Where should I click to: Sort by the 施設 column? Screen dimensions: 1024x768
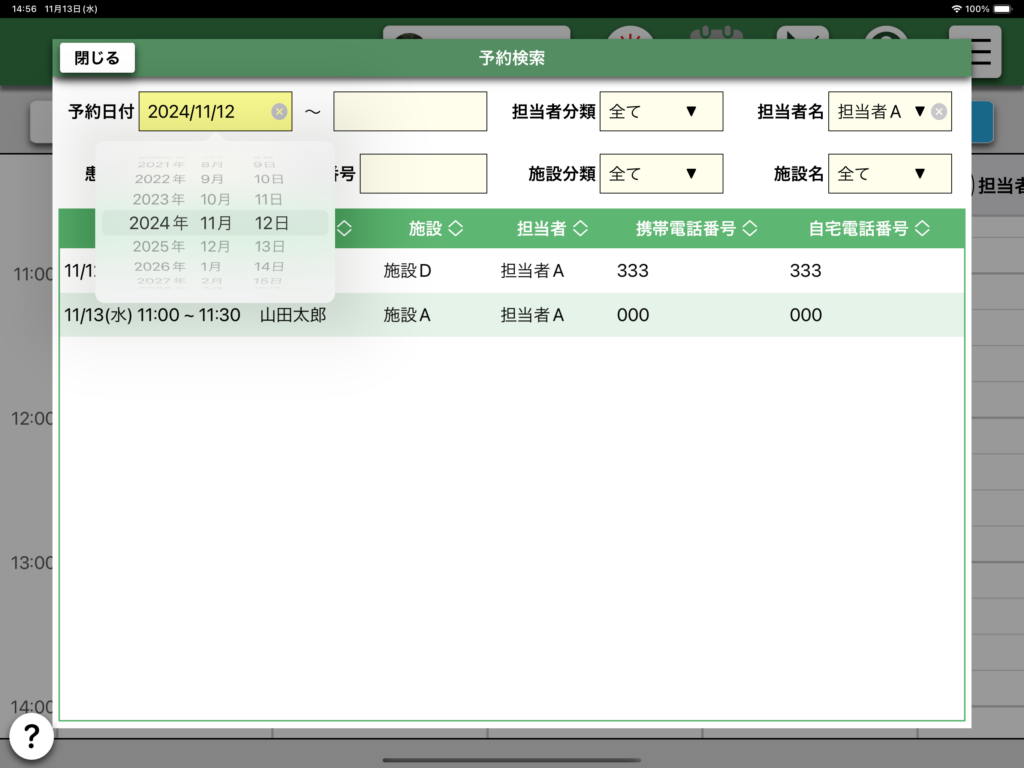coord(436,229)
